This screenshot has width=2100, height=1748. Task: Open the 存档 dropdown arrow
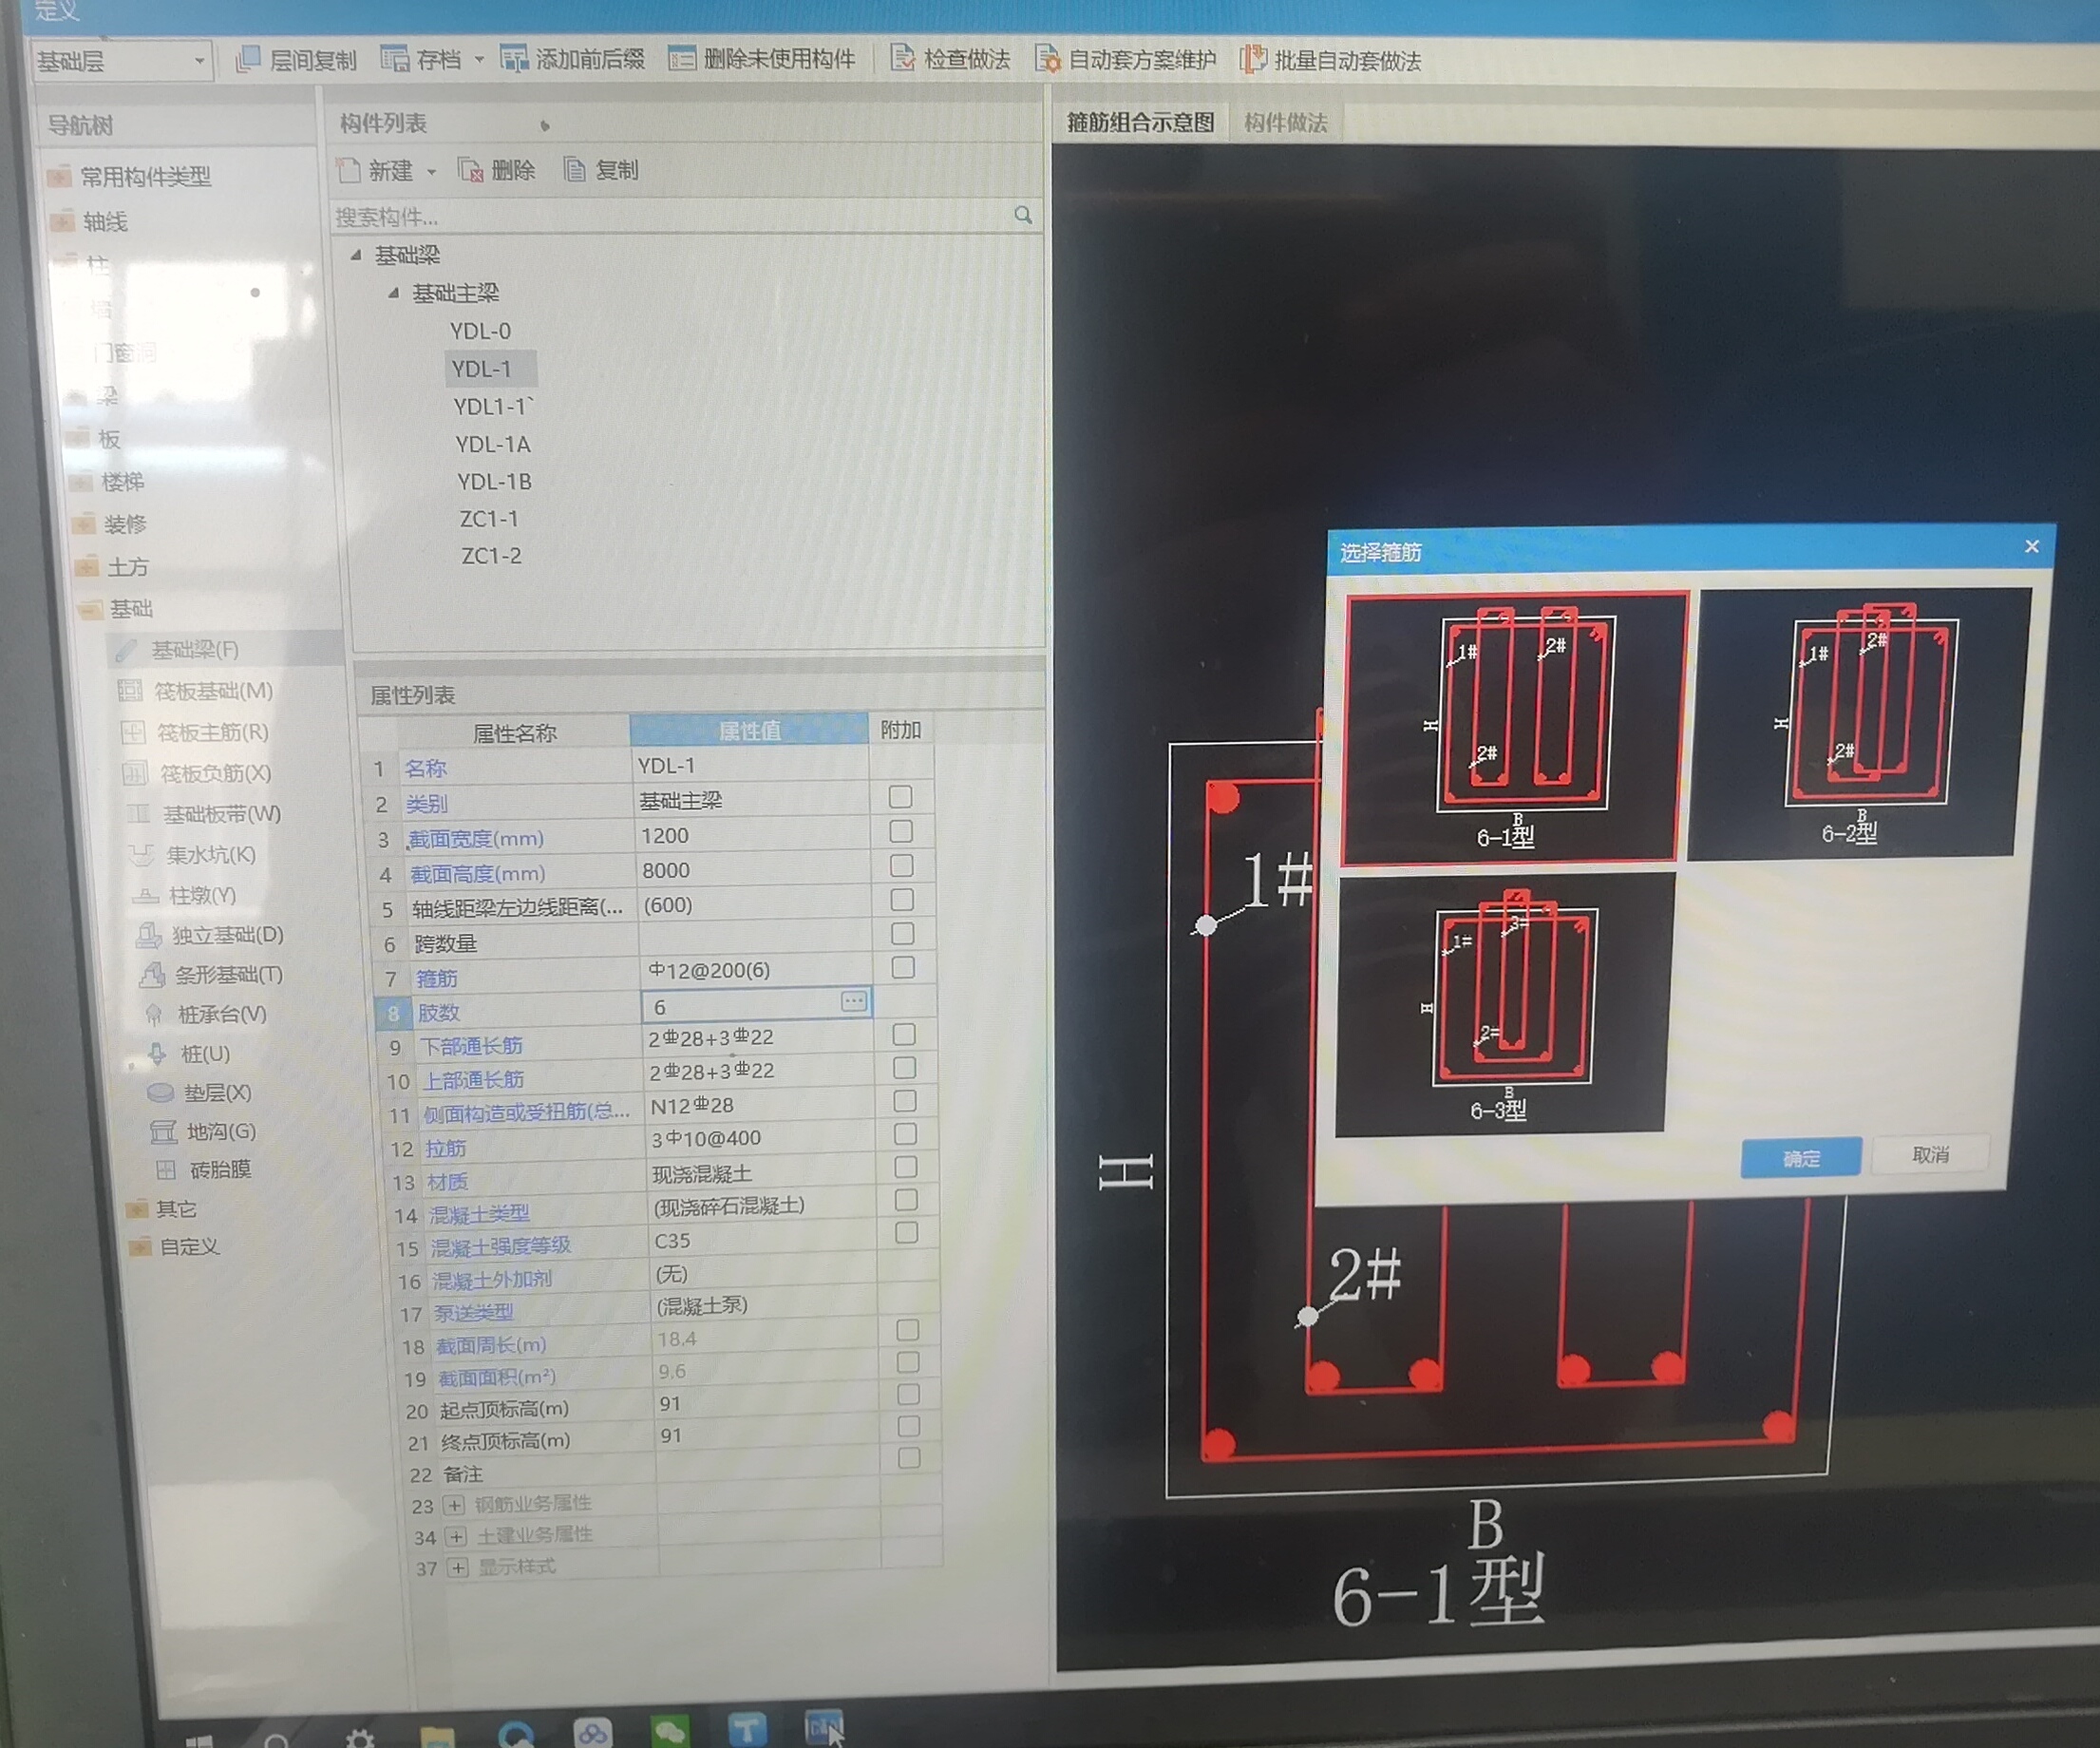click(479, 61)
